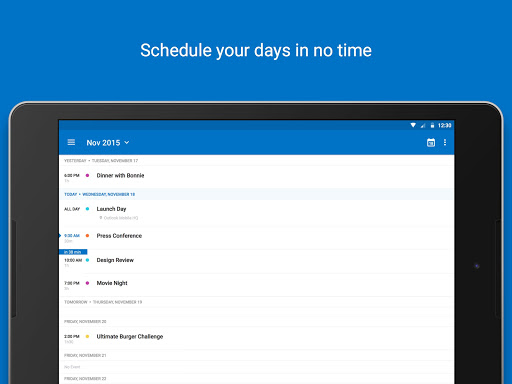Tap the calendar today icon
The height and width of the screenshot is (384, 512).
point(431,143)
